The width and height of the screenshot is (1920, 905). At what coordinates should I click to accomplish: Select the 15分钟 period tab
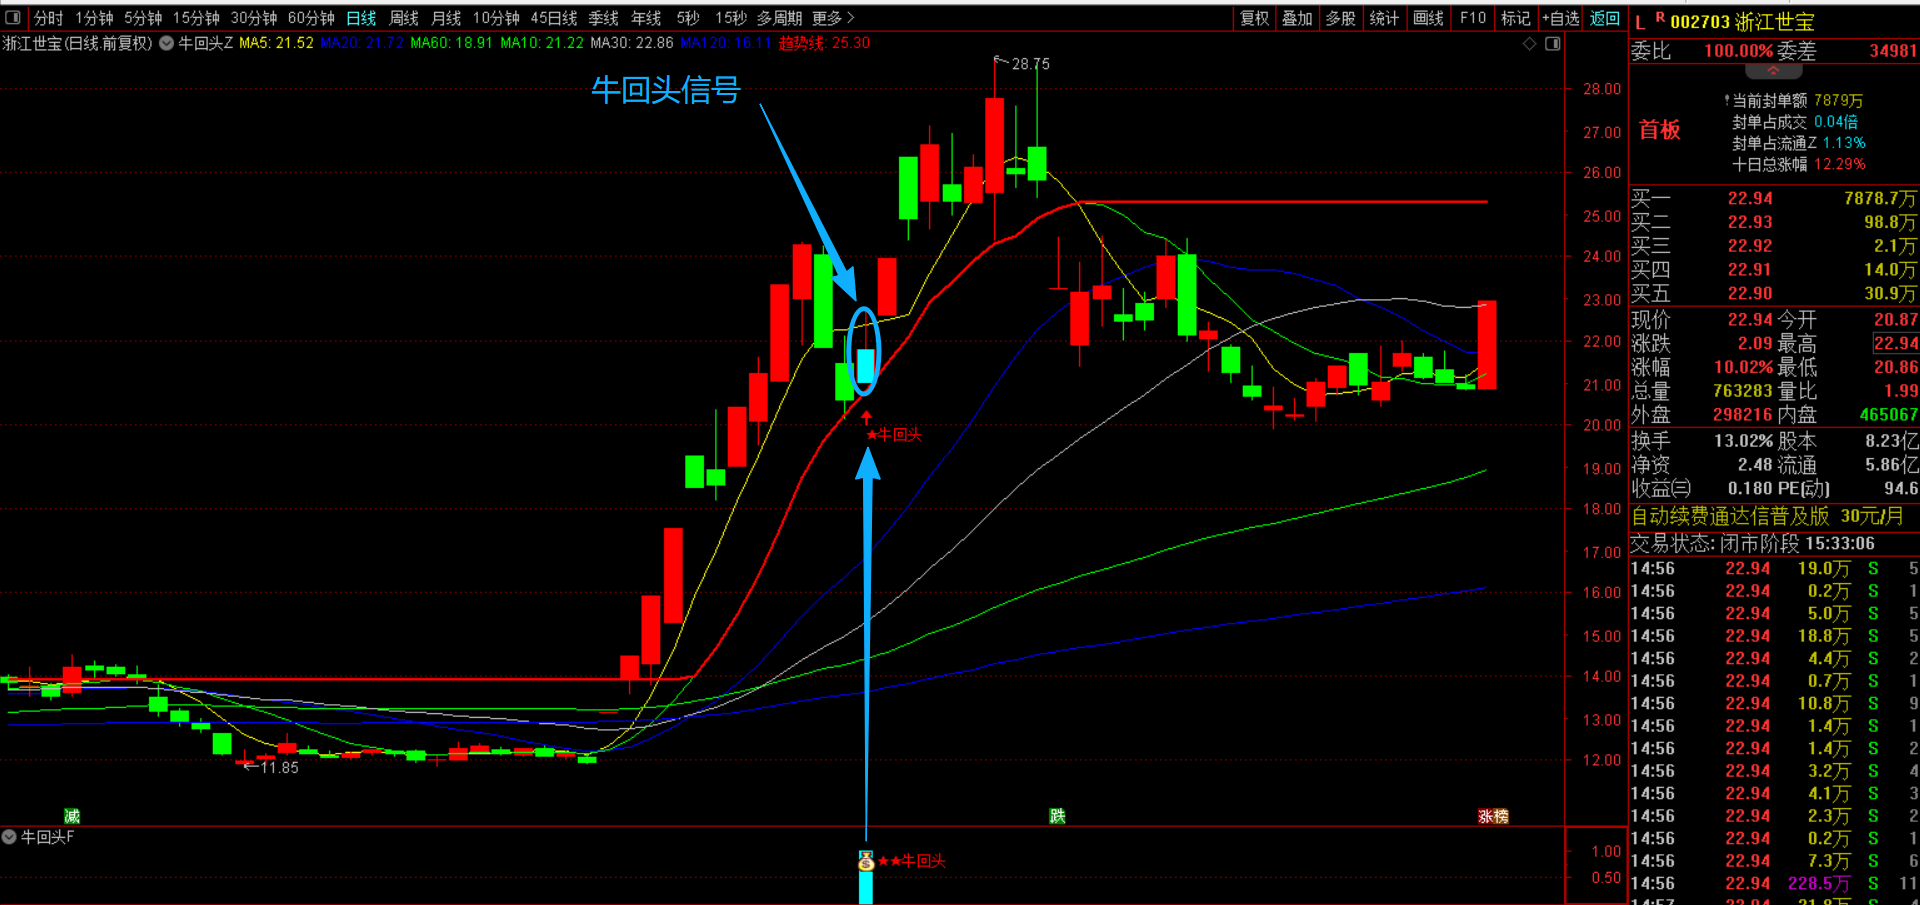coord(196,18)
